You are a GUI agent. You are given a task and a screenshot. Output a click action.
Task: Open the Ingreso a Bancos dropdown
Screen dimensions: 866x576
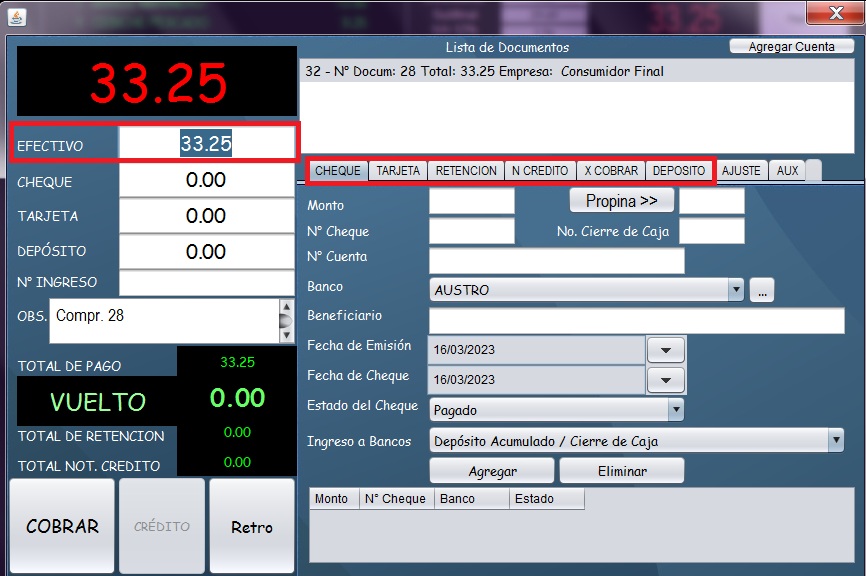(x=836, y=441)
